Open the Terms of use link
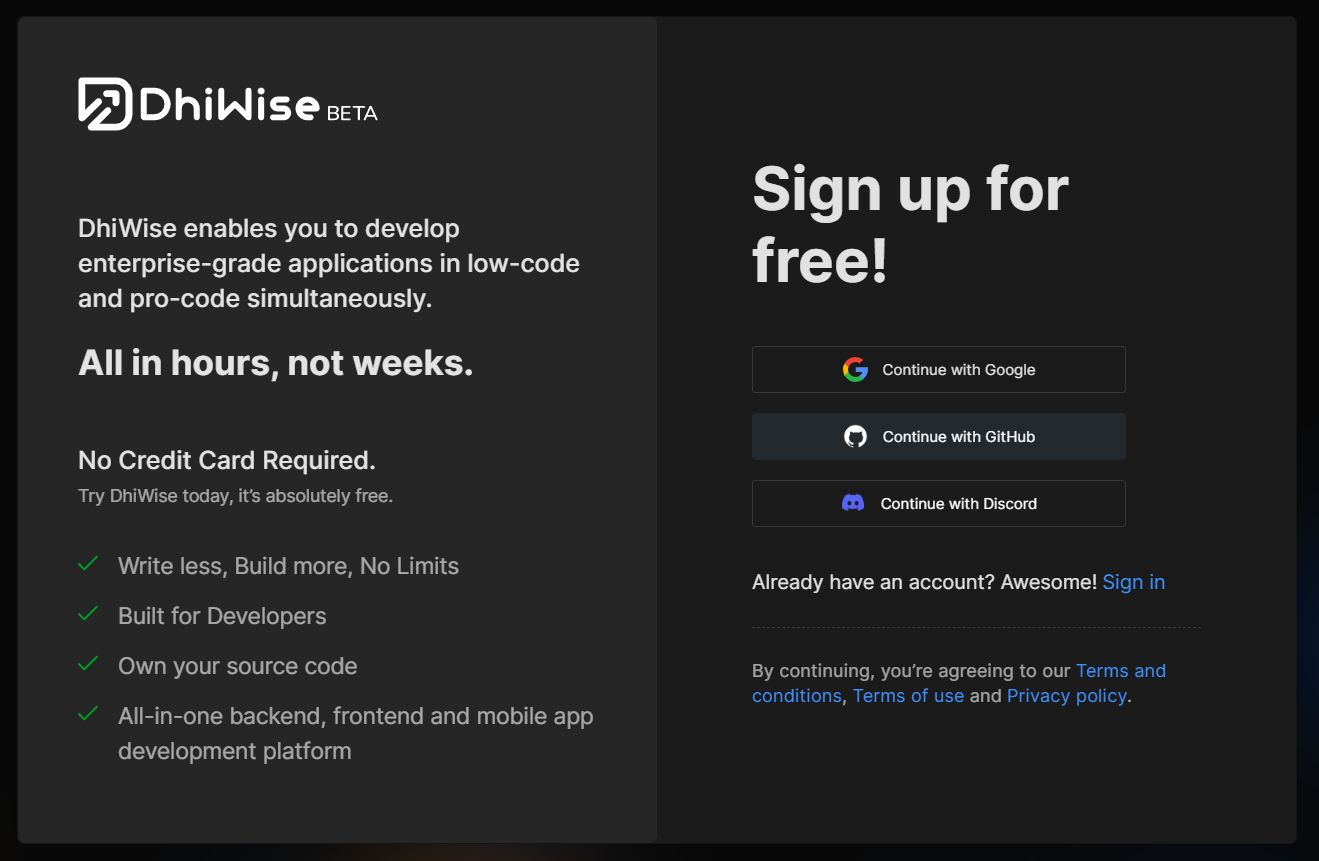The width and height of the screenshot is (1319, 861). pyautogui.click(x=908, y=695)
